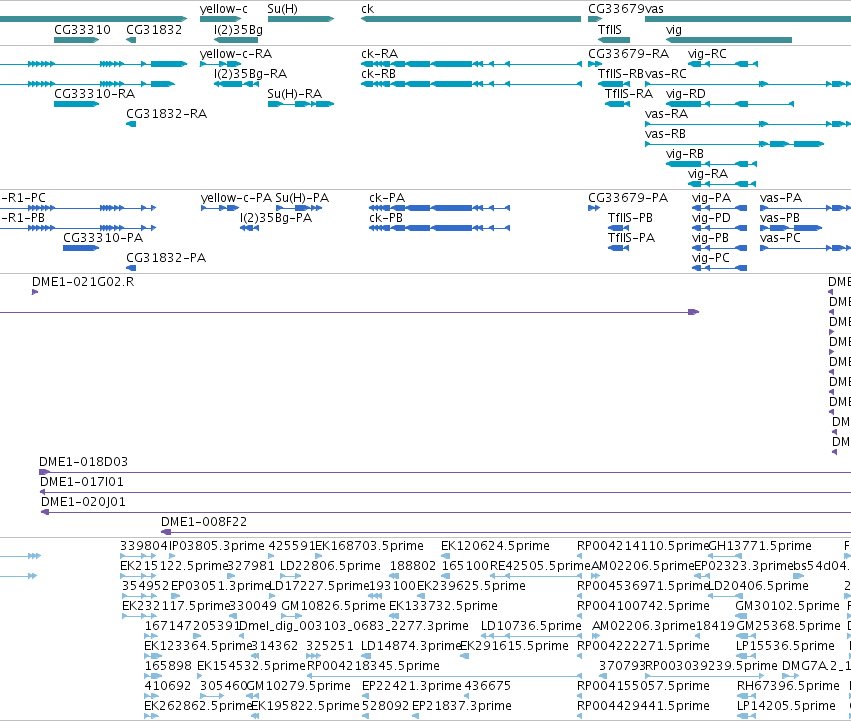Click the vas-PA protein label
851x721 pixels.
[x=781, y=198]
